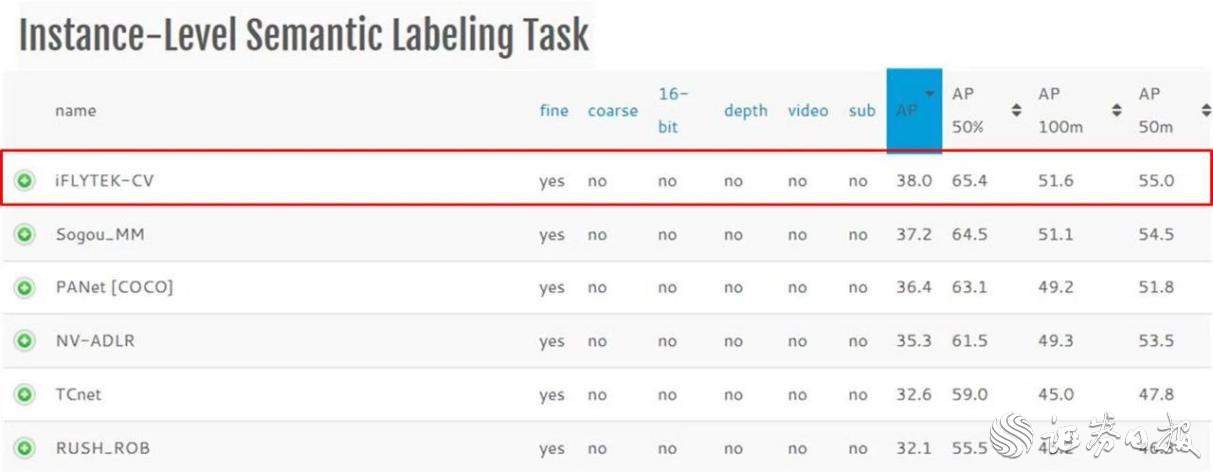Click the sub column header
Viewport: 1213px width, 472px height.
[x=861, y=111]
